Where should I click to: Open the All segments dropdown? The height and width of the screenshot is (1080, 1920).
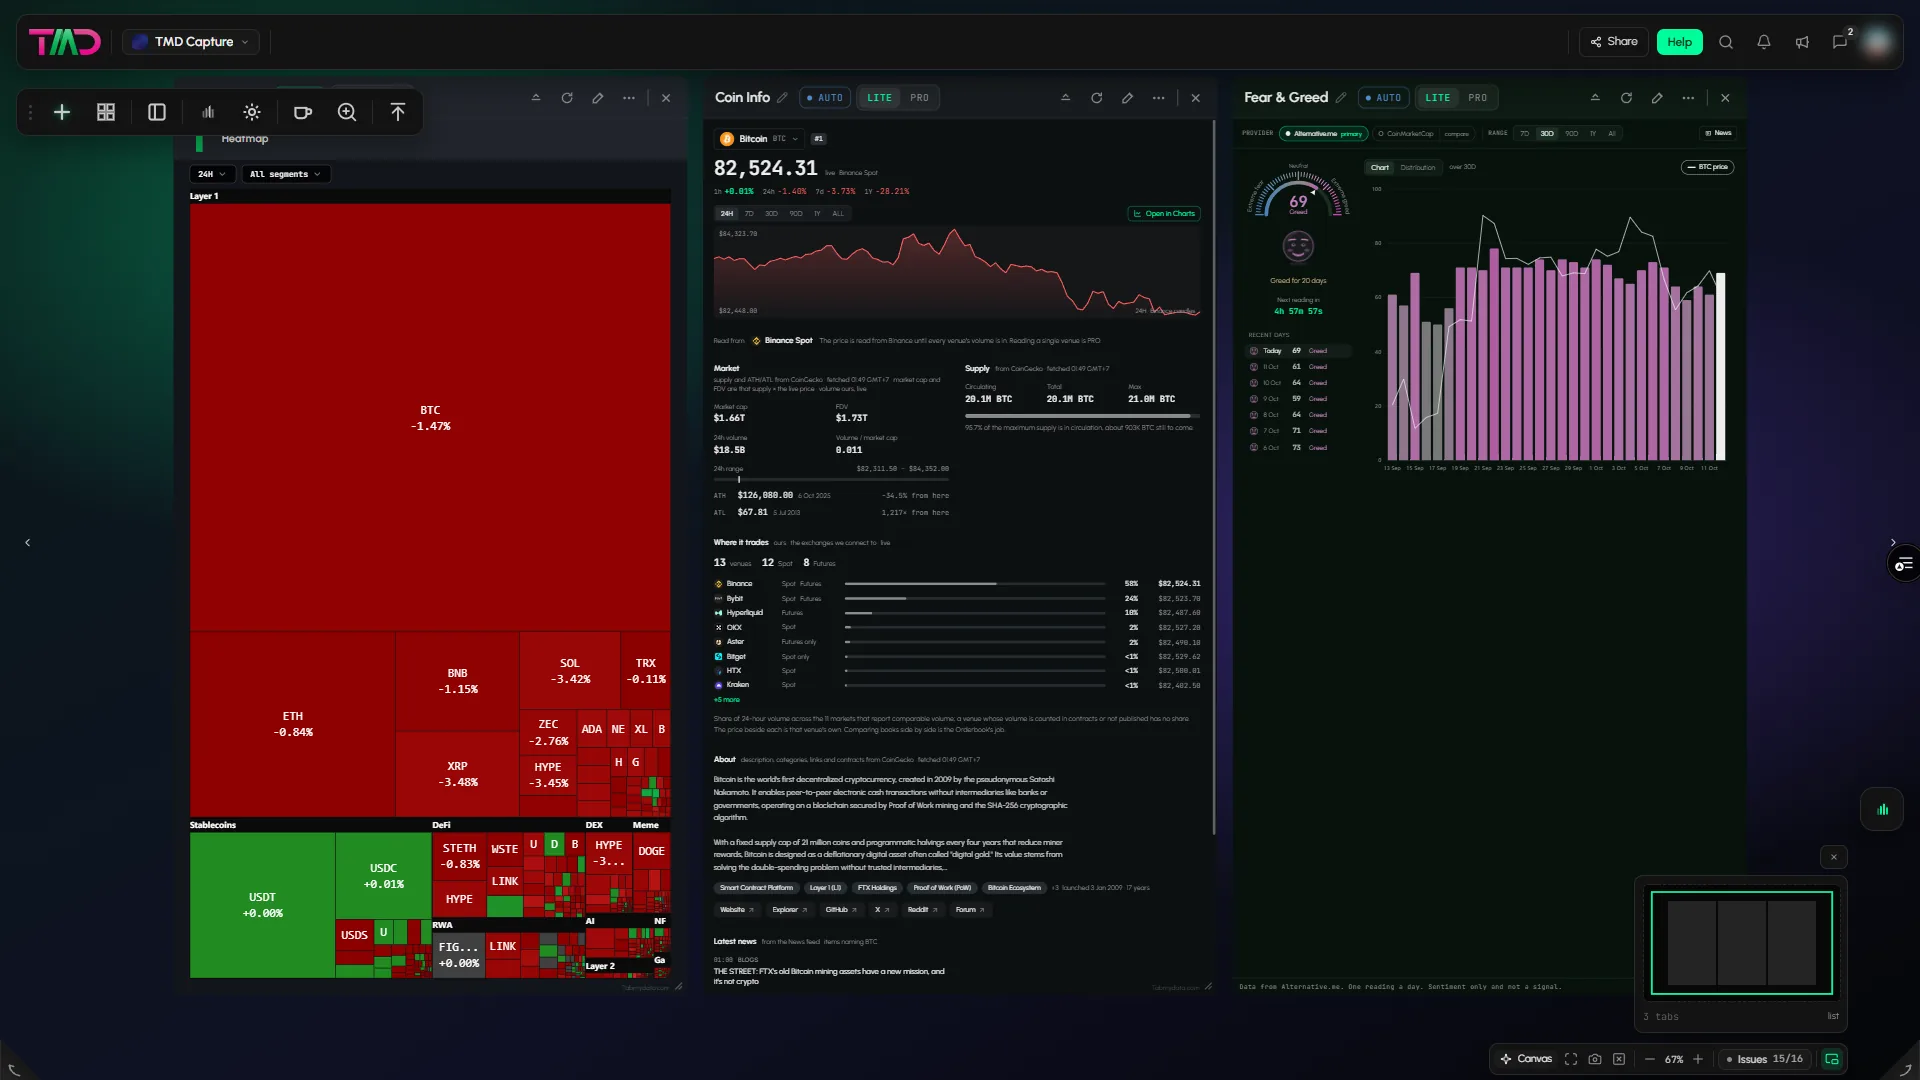click(x=286, y=174)
